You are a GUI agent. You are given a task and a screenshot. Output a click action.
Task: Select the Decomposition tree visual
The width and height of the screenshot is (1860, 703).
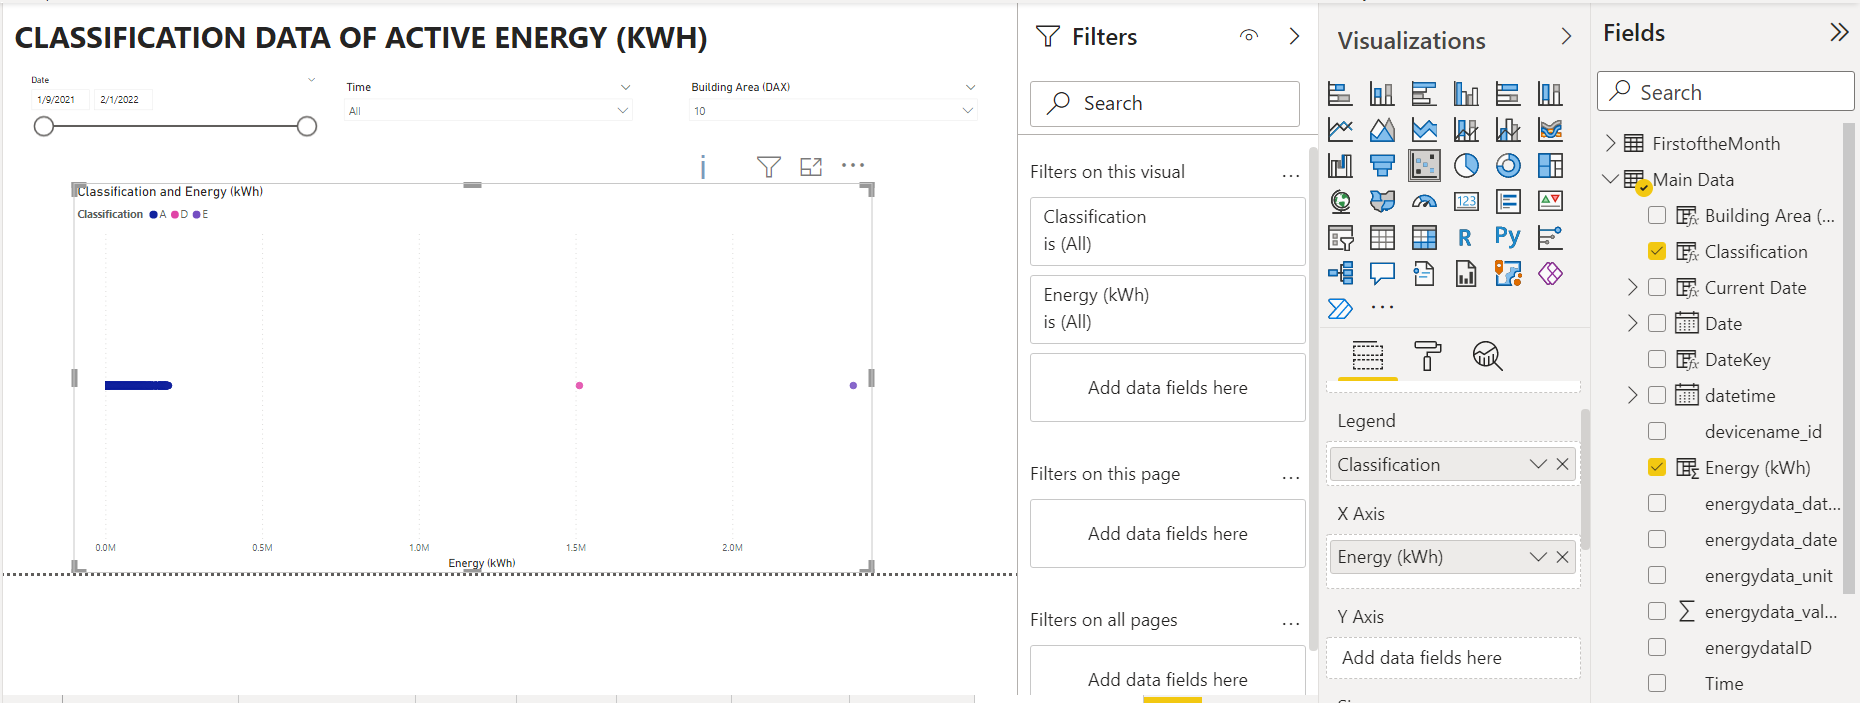point(1340,274)
